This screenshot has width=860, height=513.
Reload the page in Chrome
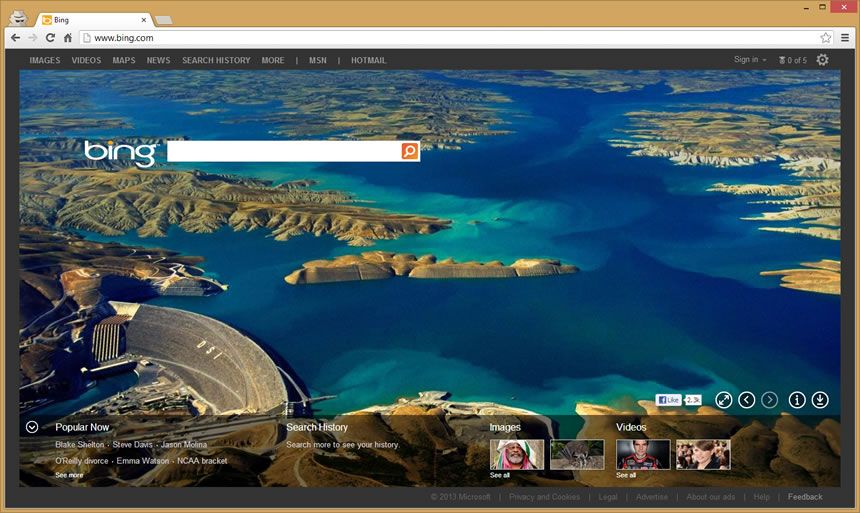click(x=50, y=38)
